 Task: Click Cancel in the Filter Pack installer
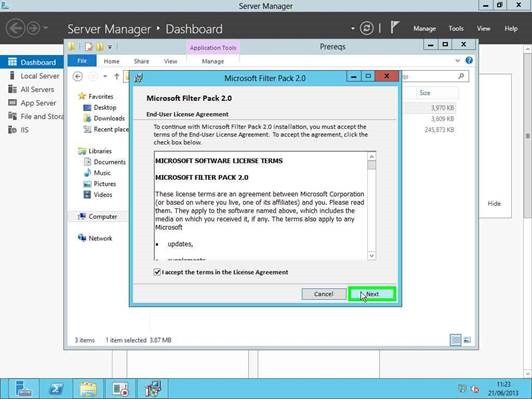[323, 294]
